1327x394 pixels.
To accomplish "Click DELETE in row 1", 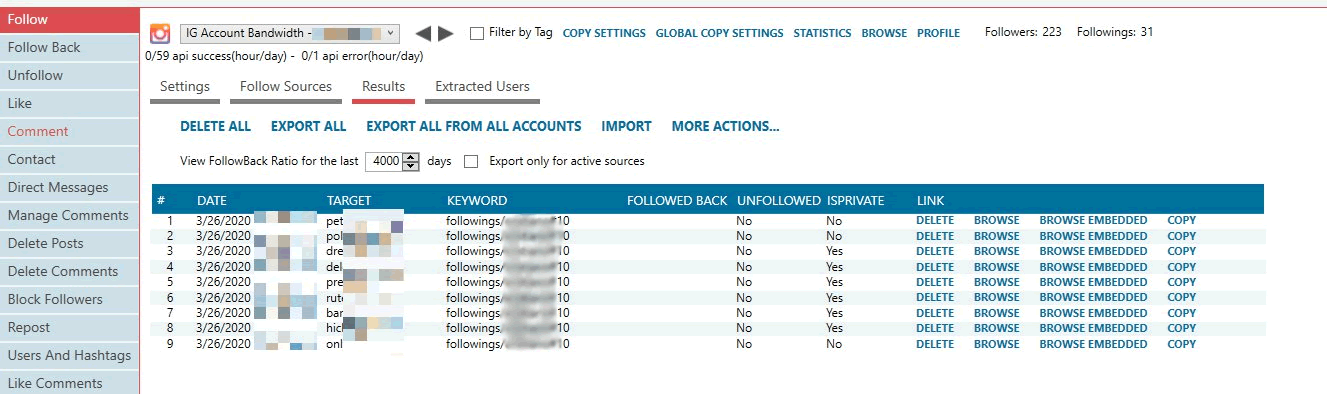I will click(x=935, y=221).
